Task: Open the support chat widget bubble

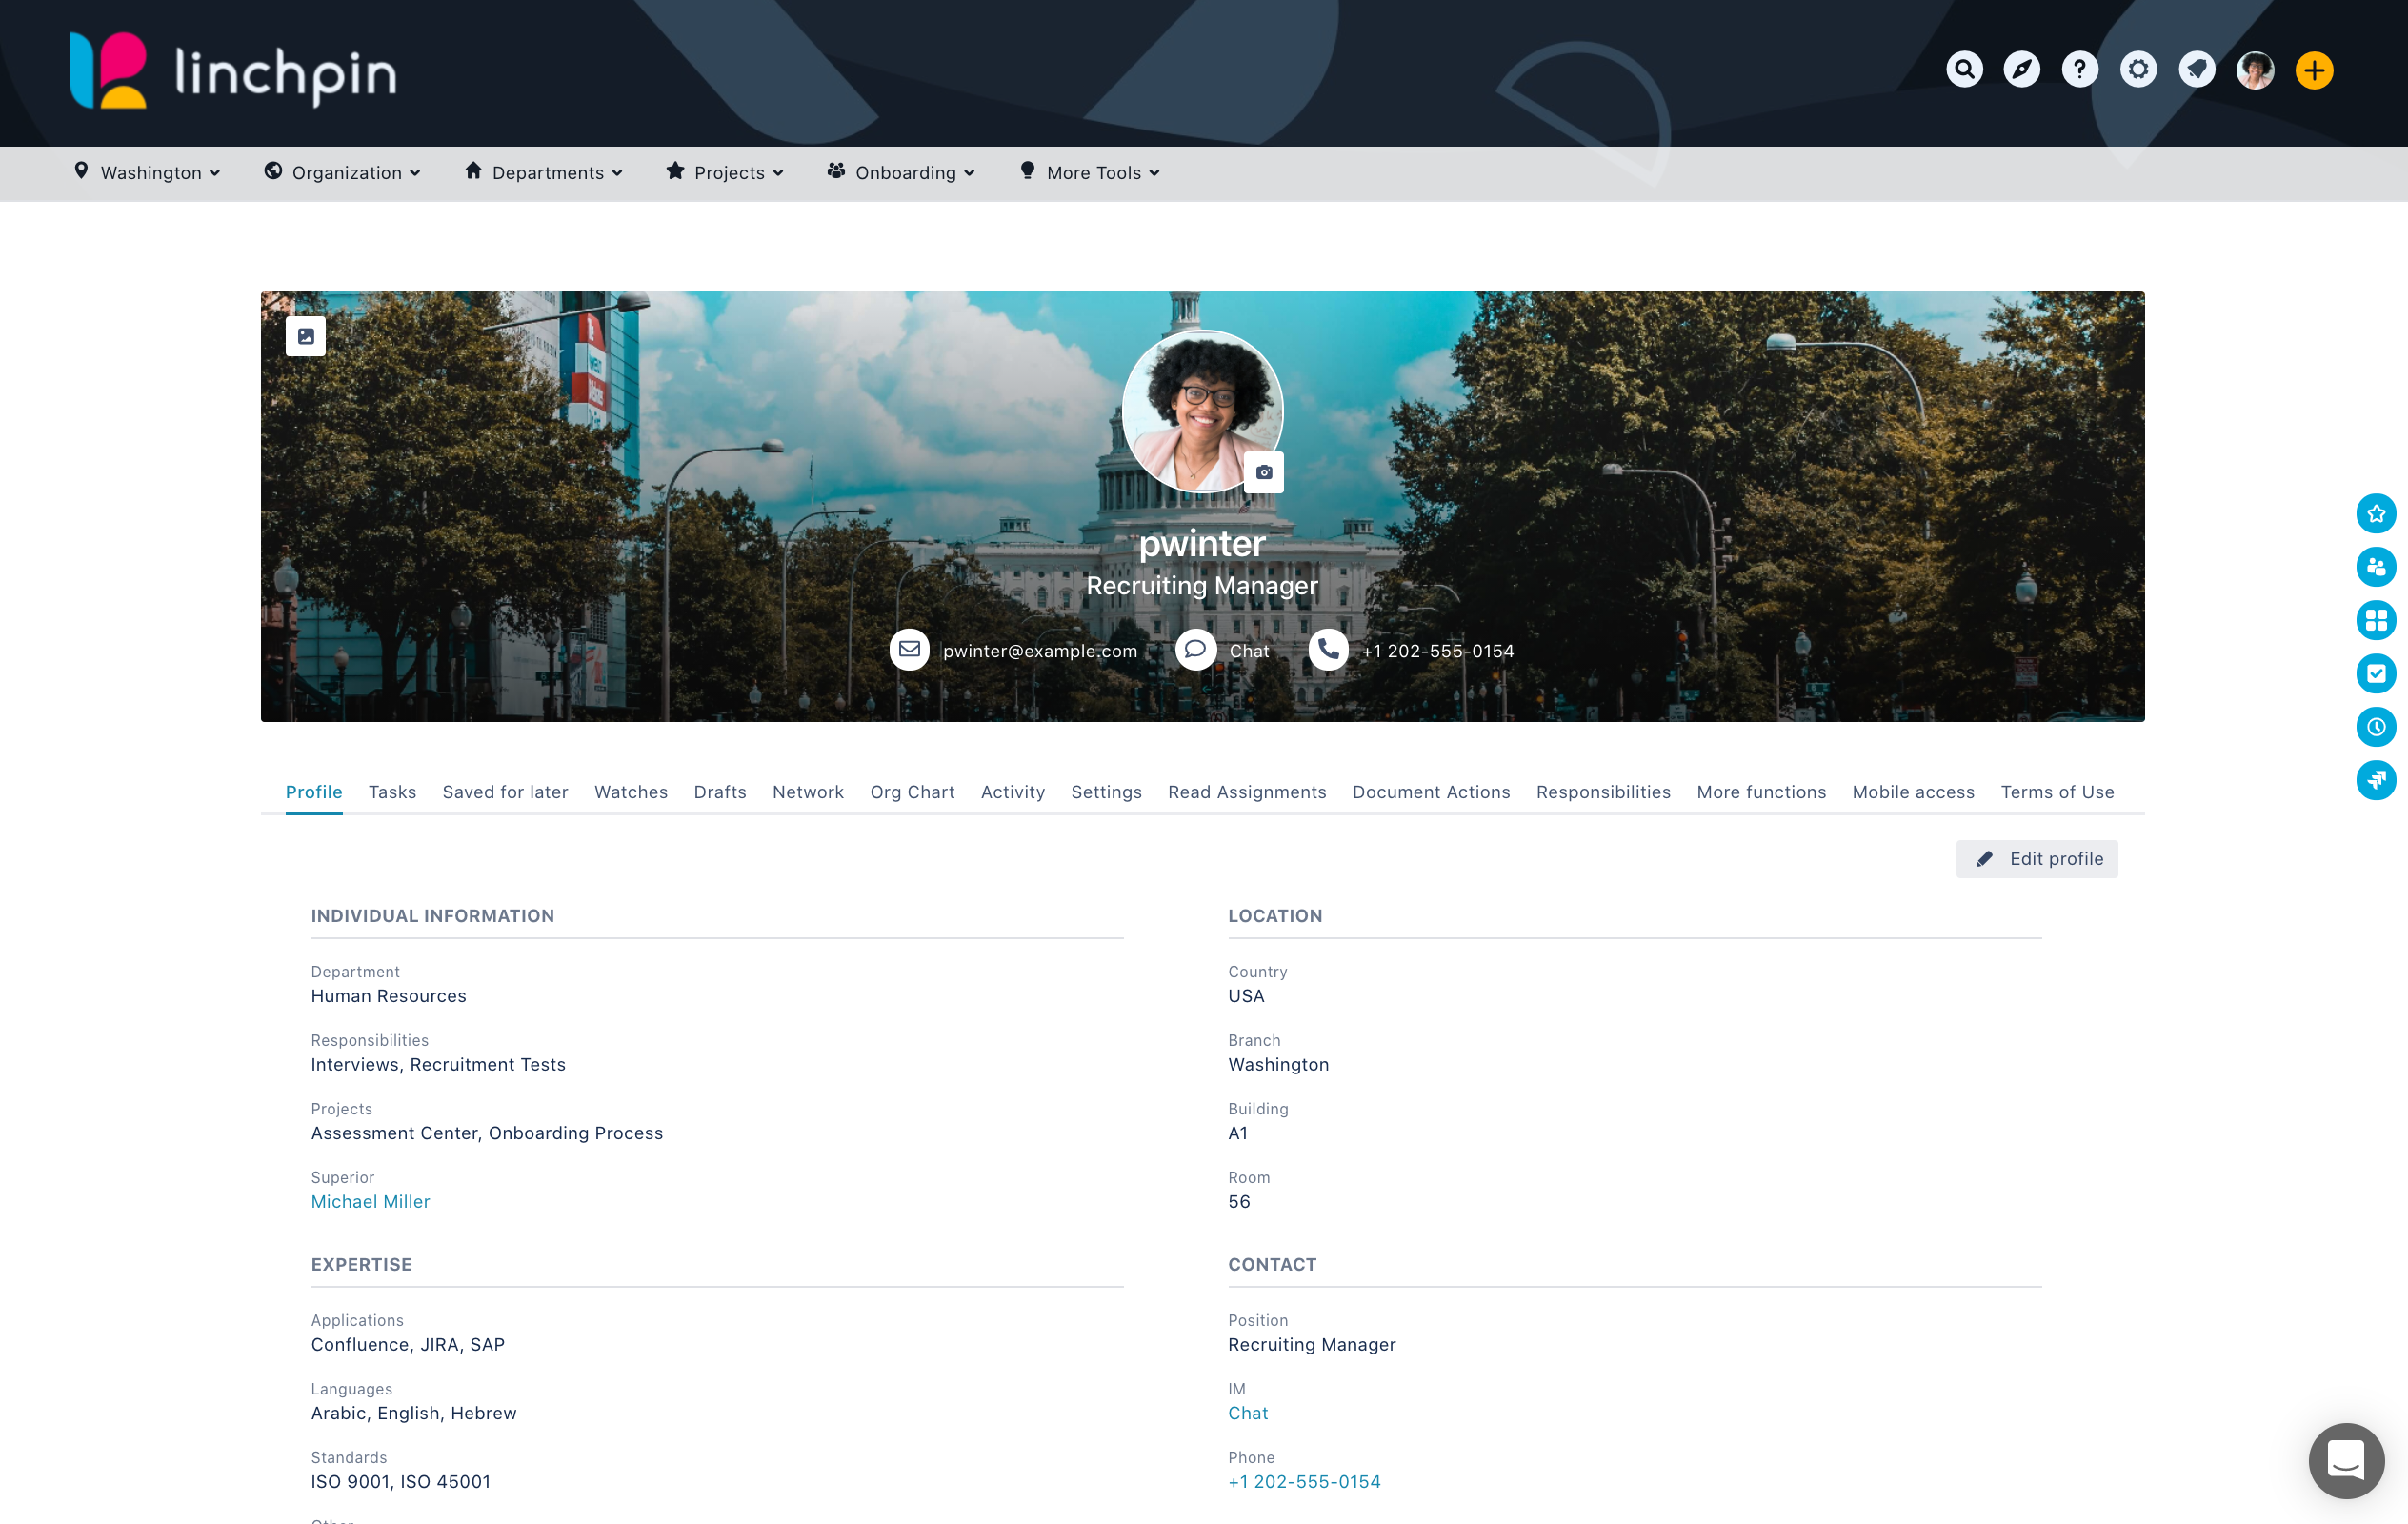Action: tap(2345, 1460)
